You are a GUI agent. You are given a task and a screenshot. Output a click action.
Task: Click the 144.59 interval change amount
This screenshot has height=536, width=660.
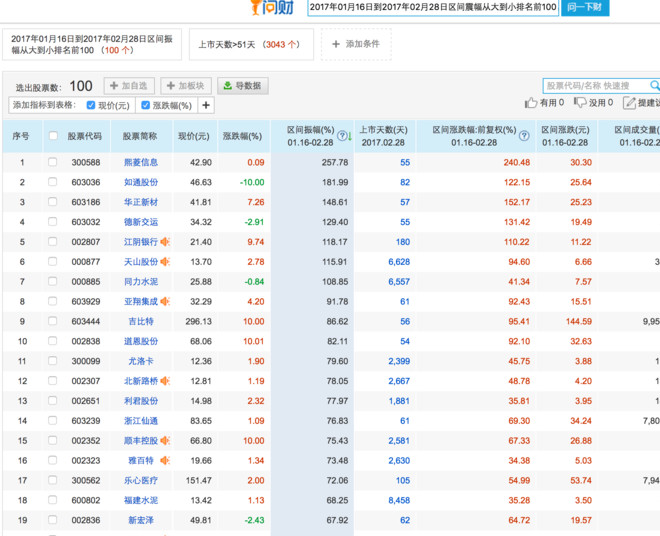tap(578, 321)
